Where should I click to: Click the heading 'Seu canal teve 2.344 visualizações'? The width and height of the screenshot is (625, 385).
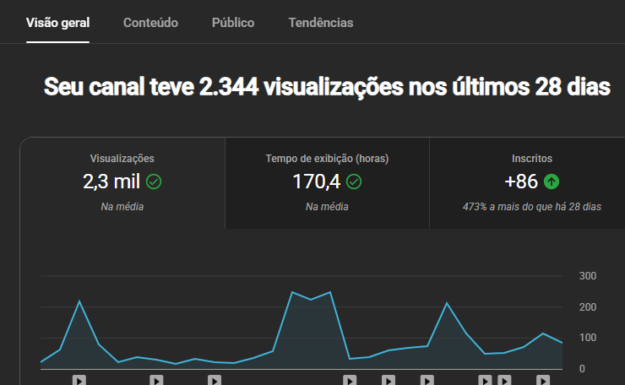pos(327,86)
